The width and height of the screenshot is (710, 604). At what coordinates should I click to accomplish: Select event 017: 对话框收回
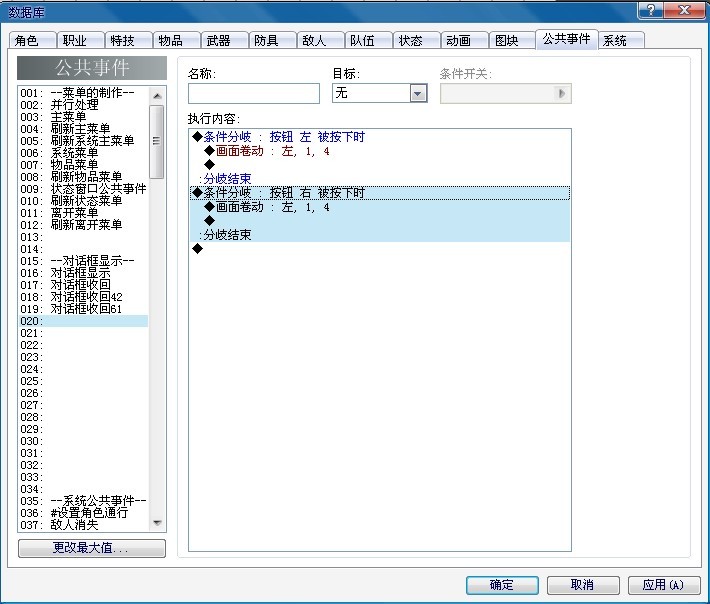pyautogui.click(x=83, y=285)
